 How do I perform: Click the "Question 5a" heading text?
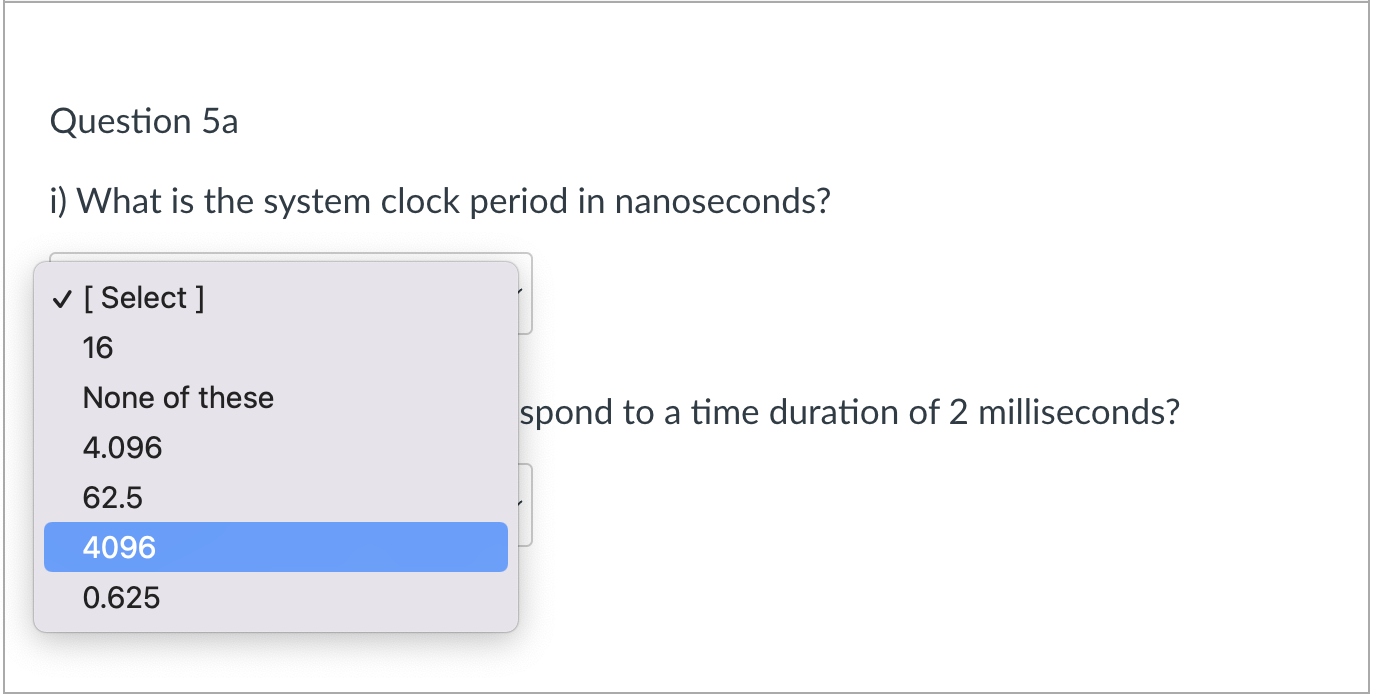click(144, 121)
